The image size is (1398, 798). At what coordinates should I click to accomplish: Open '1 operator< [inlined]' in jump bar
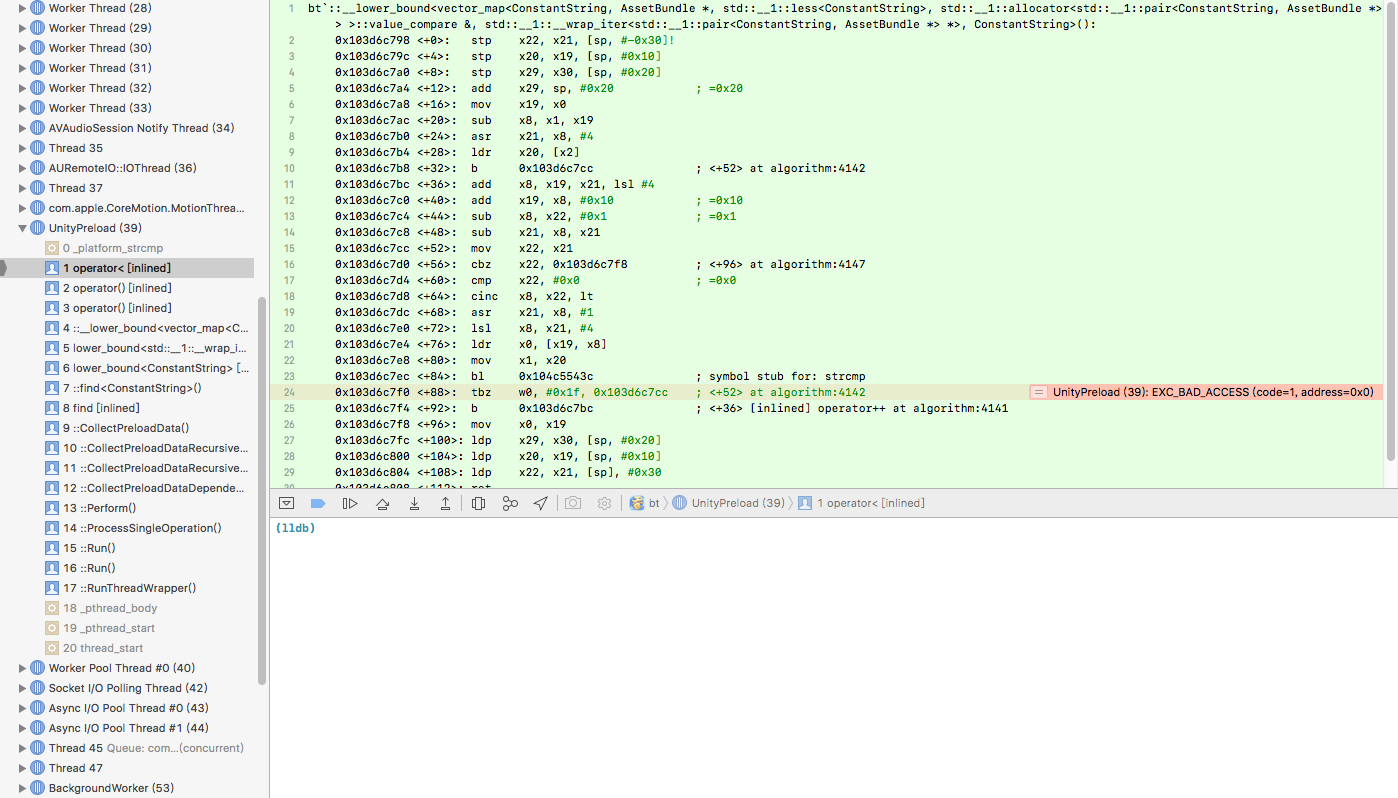tap(862, 503)
